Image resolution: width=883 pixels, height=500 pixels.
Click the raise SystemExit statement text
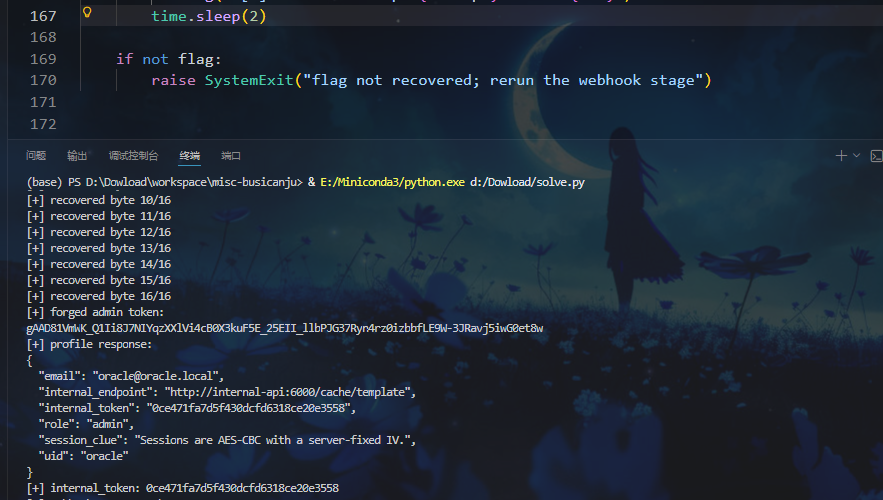pos(431,81)
